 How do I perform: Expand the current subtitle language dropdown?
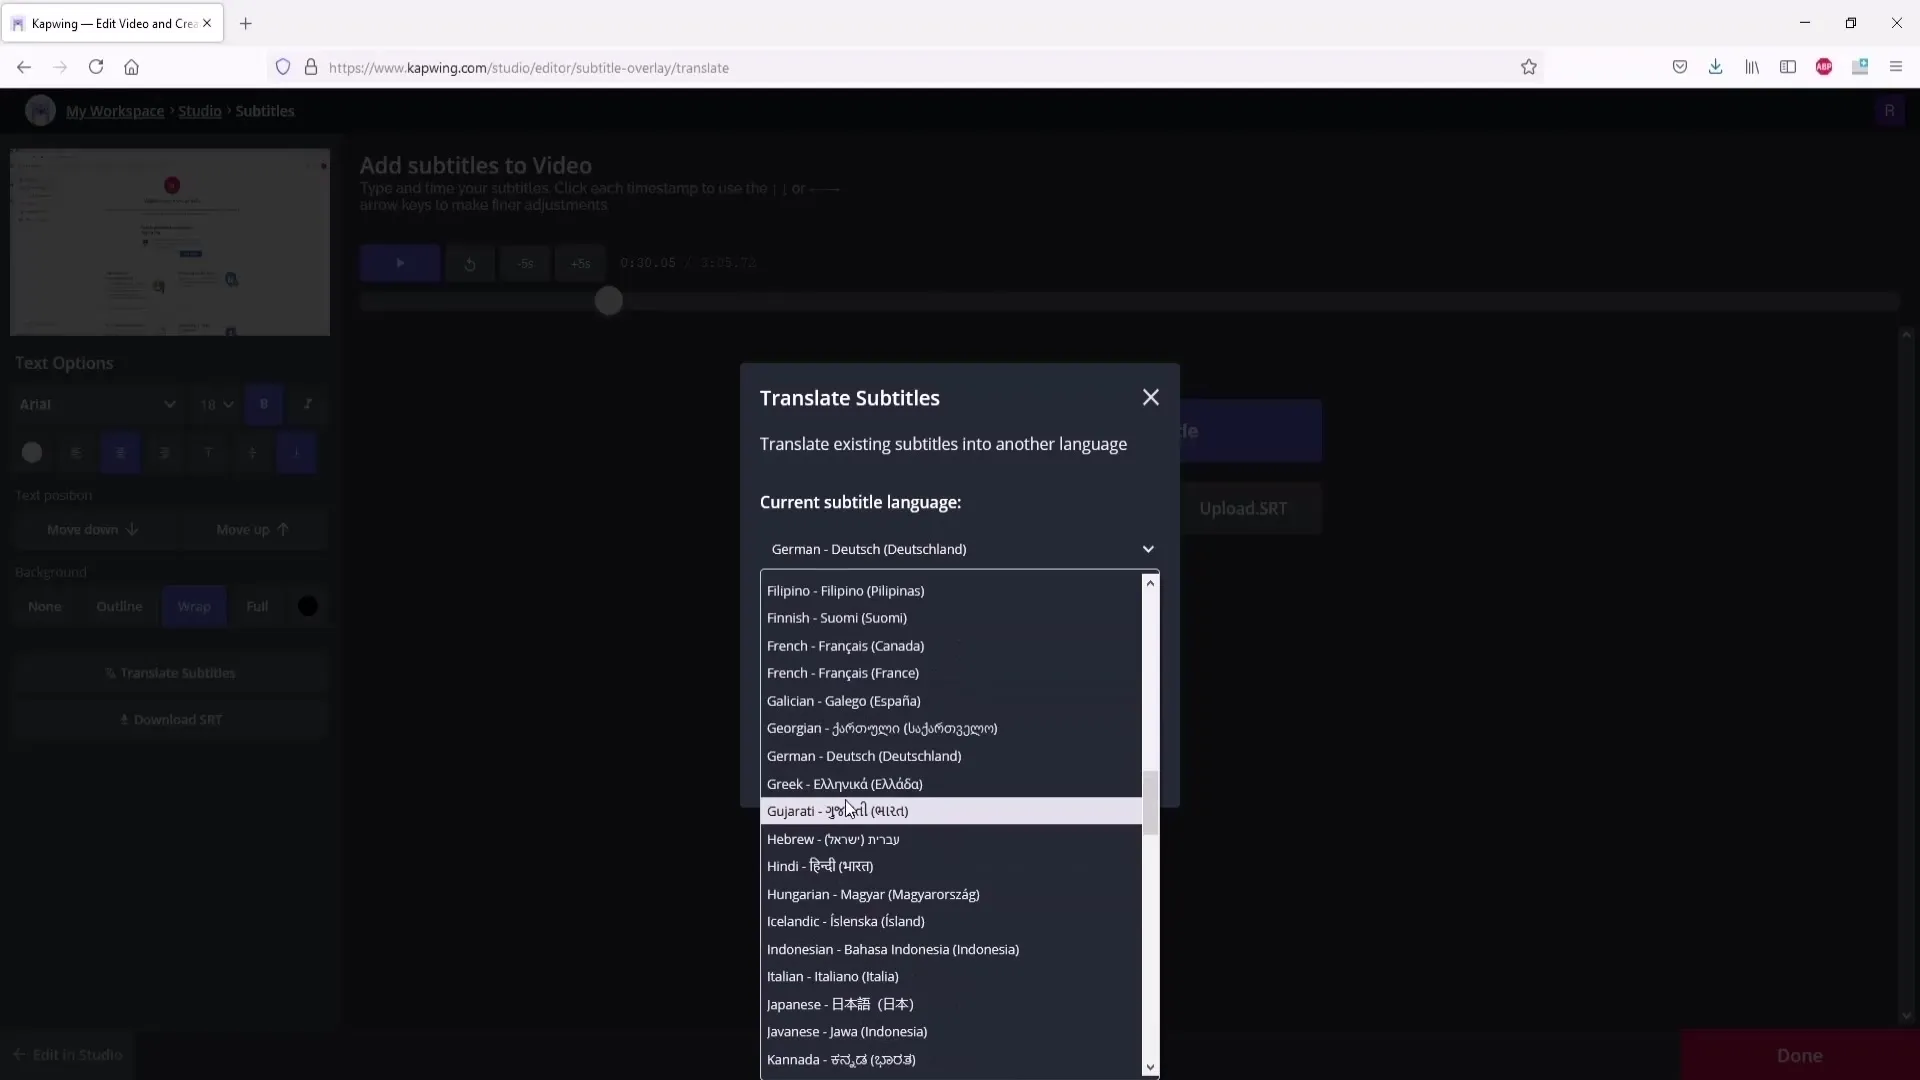click(x=961, y=549)
